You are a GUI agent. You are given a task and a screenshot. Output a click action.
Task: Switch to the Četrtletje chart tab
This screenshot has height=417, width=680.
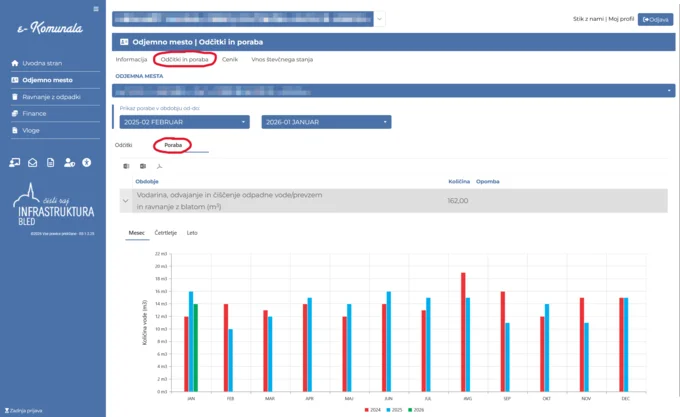(166, 232)
